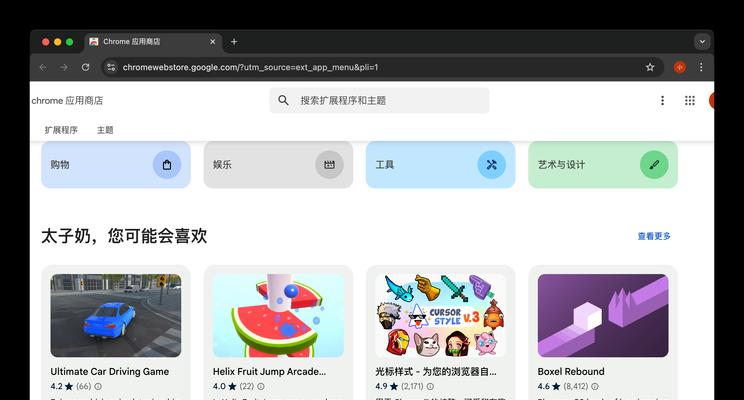Click rating info icon for Helix Fruit Jump
The height and width of the screenshot is (400, 744).
[260, 386]
